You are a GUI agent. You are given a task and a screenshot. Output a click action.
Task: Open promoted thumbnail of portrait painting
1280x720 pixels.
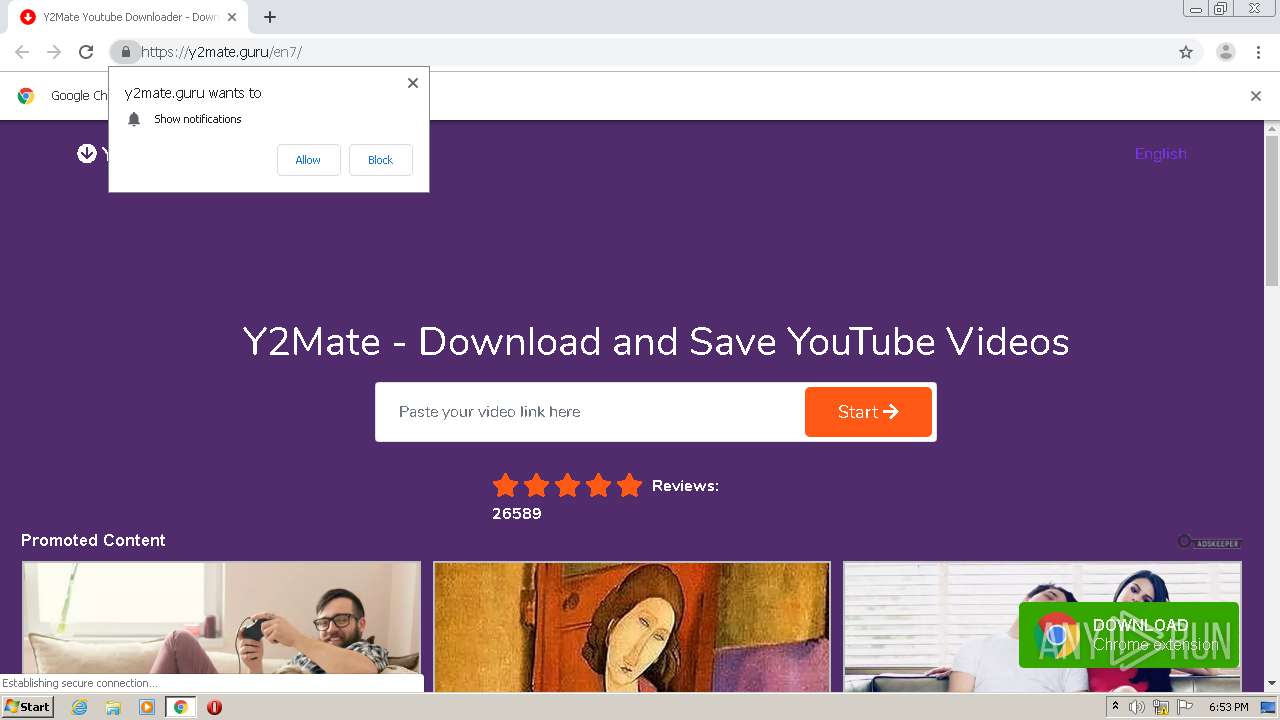(x=632, y=627)
